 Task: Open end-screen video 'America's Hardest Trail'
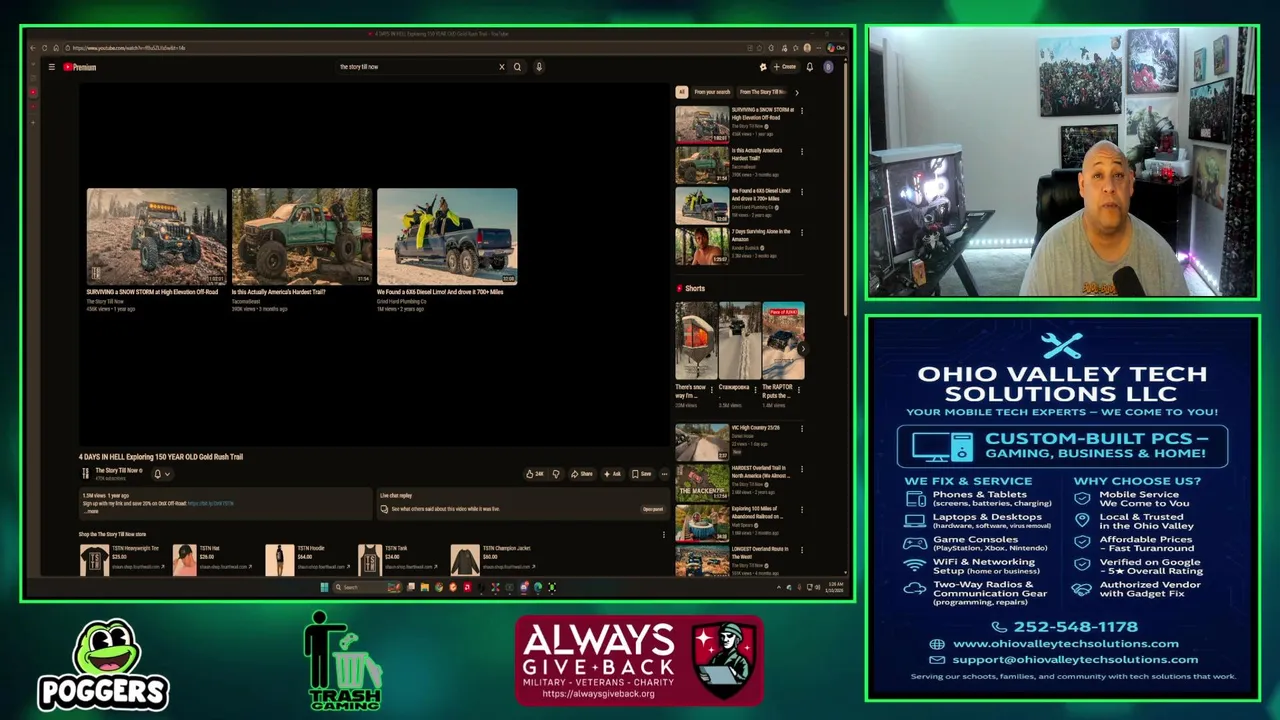pos(301,236)
